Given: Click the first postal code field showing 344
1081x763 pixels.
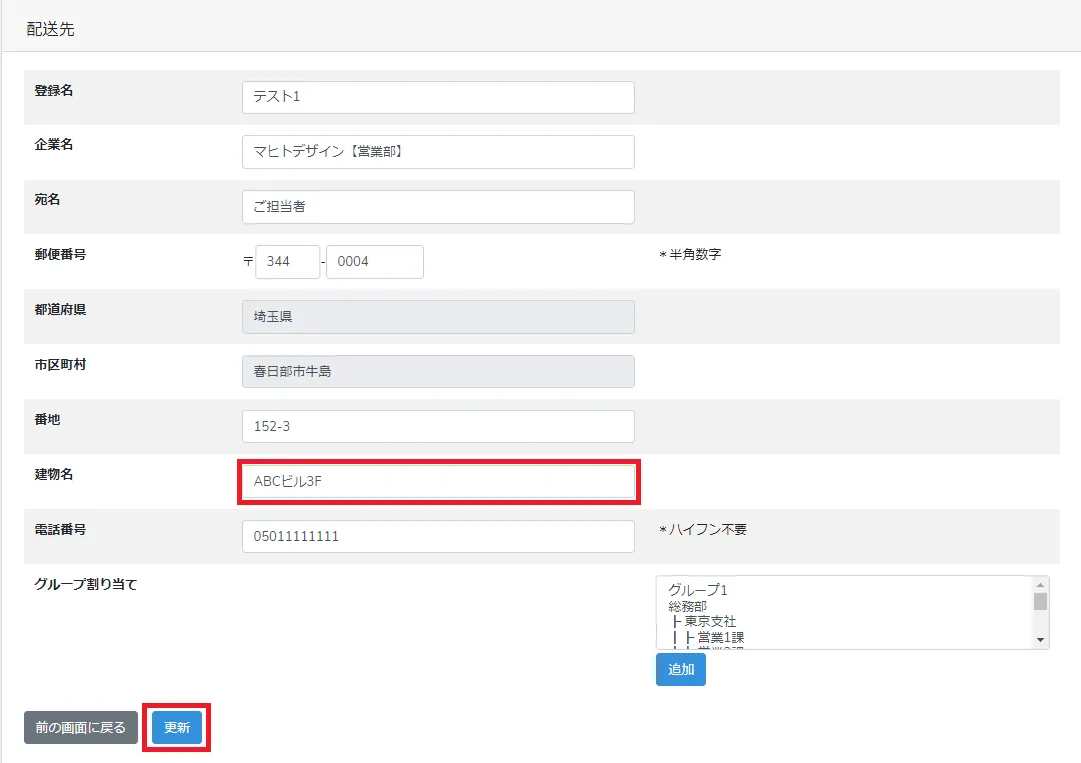Looking at the screenshot, I should click(287, 261).
